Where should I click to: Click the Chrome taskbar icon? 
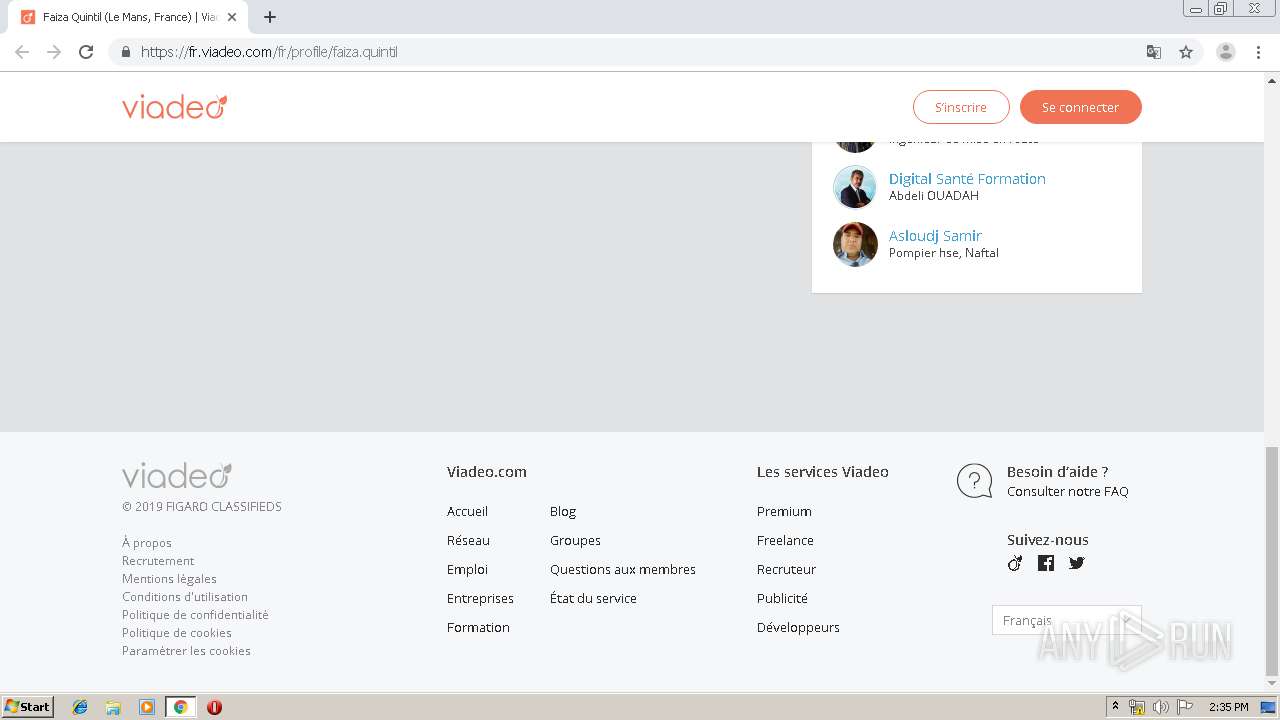[x=180, y=707]
